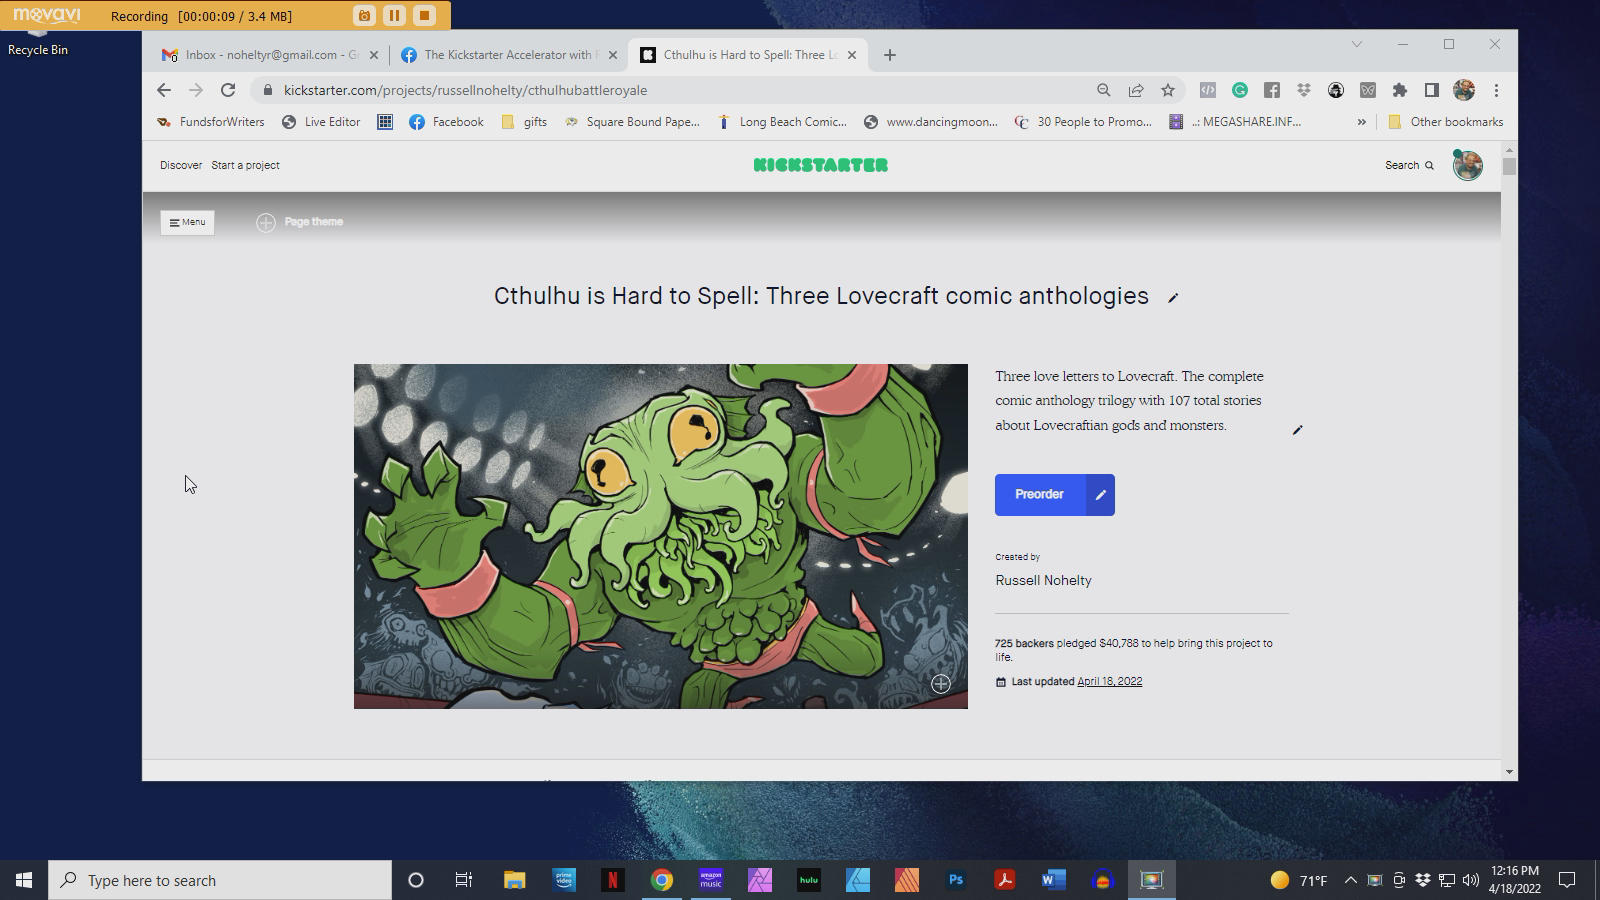1600x900 pixels.
Task: Launch Netflix from the taskbar
Action: (612, 880)
